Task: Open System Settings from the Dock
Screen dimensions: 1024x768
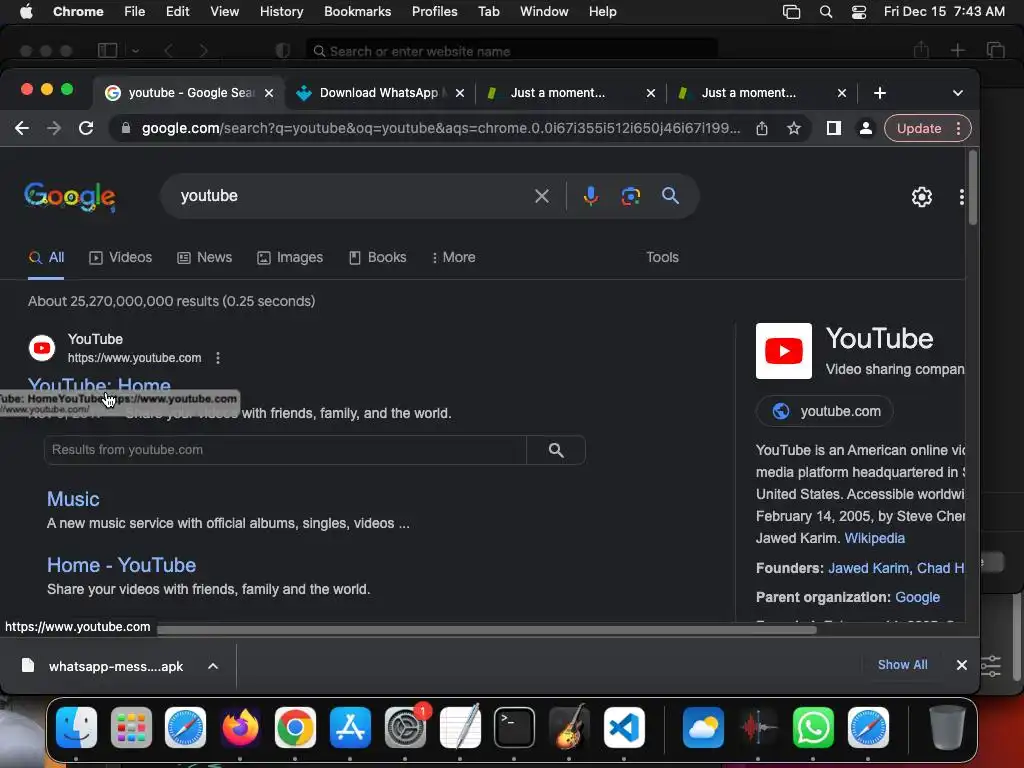Action: (x=405, y=727)
